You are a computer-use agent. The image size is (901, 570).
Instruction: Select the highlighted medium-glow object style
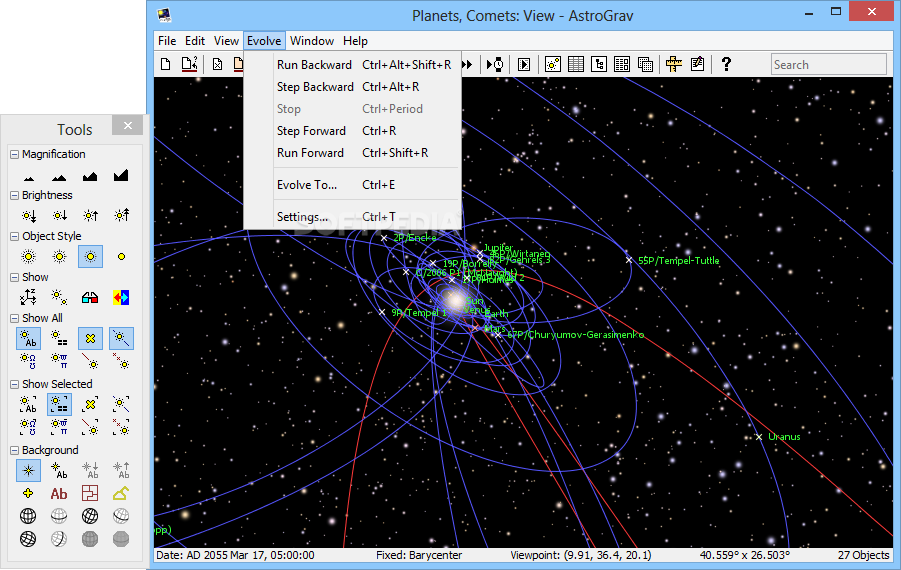[90, 256]
